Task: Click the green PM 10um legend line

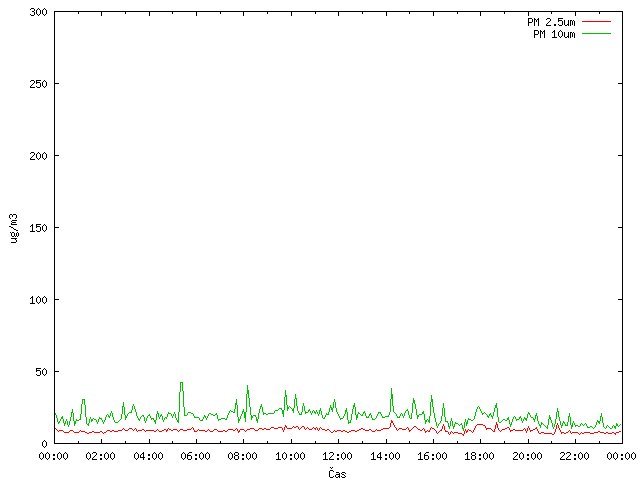Action: [x=596, y=34]
